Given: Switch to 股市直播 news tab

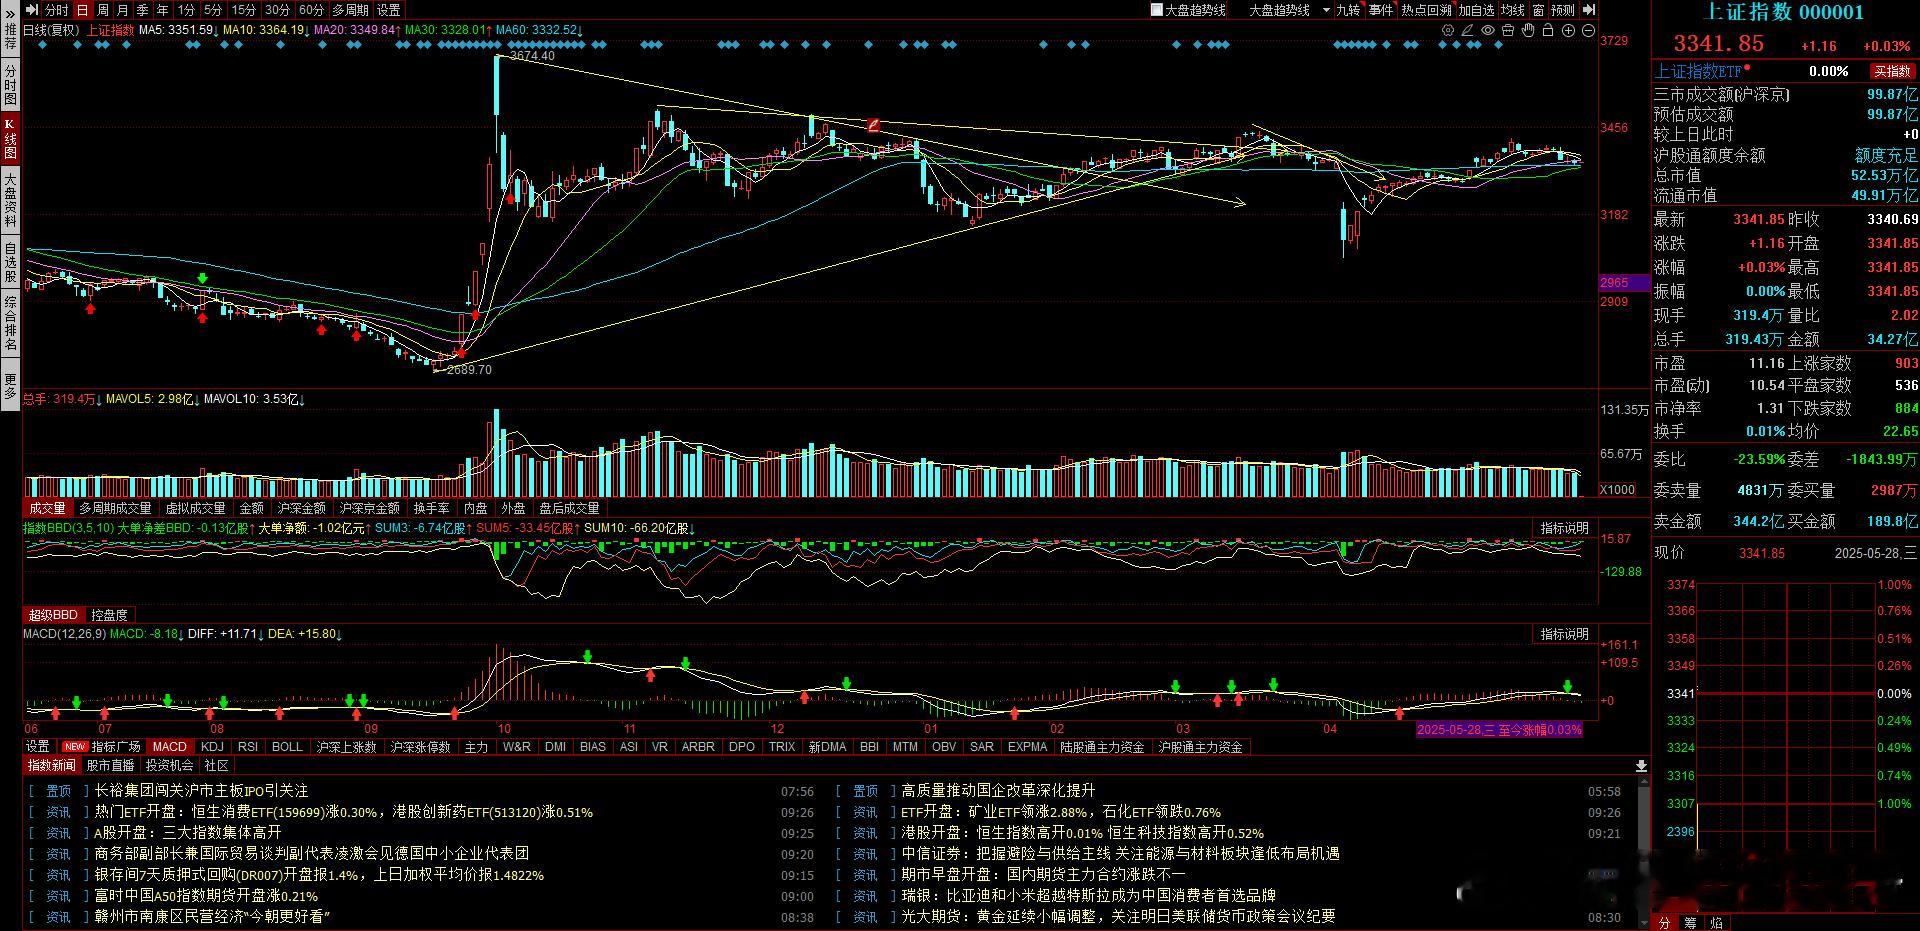Looking at the screenshot, I should coord(110,765).
